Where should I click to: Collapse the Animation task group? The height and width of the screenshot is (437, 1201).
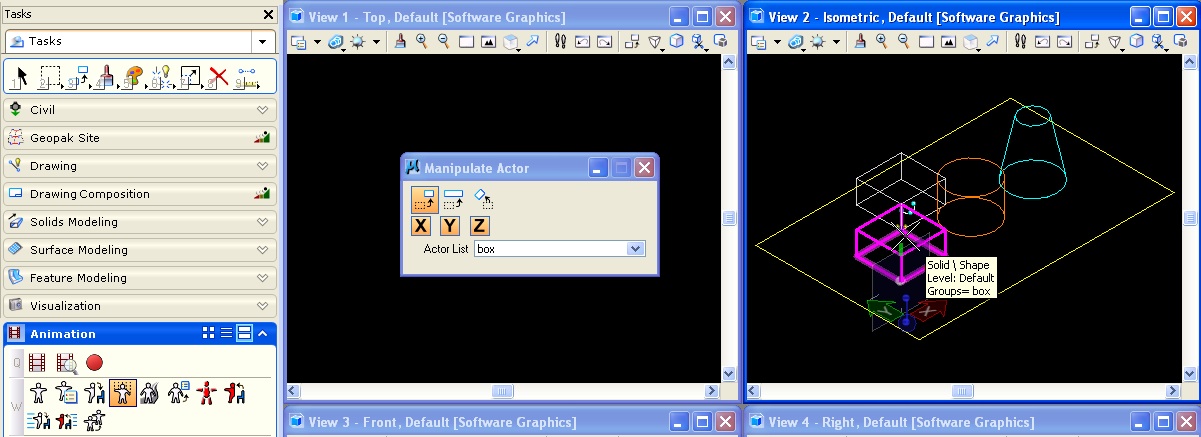click(x=262, y=333)
